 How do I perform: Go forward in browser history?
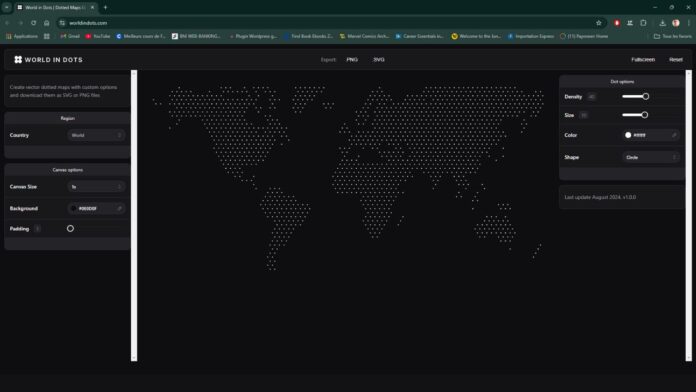click(x=20, y=23)
